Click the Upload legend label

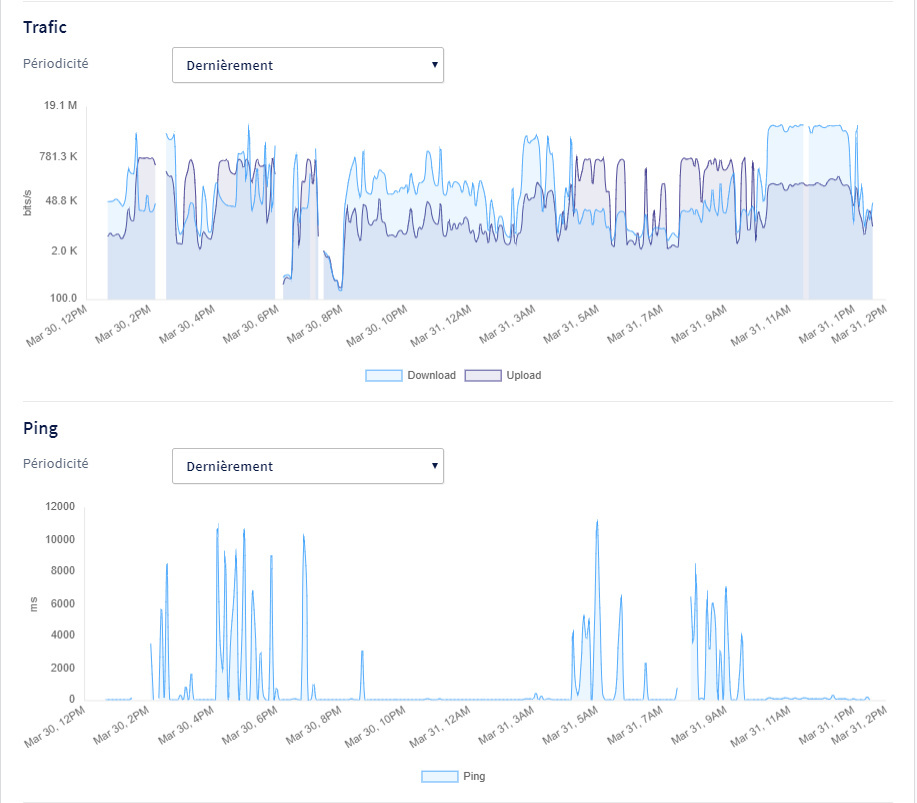[523, 376]
